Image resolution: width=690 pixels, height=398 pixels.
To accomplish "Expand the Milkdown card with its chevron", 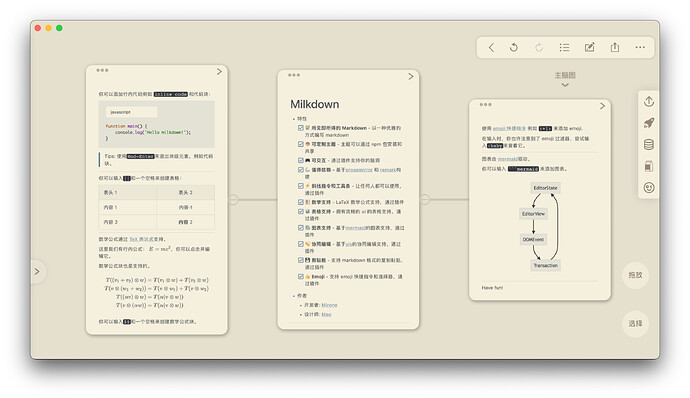I will [411, 76].
